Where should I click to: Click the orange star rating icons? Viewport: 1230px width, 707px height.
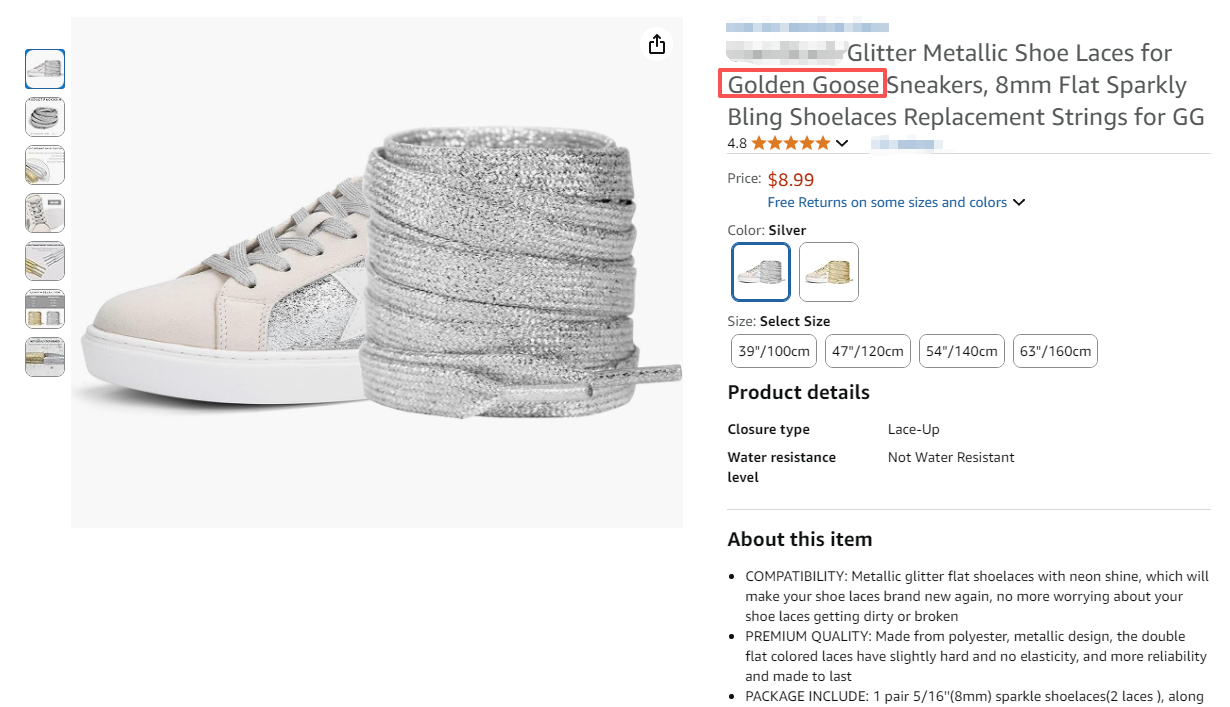tap(790, 143)
